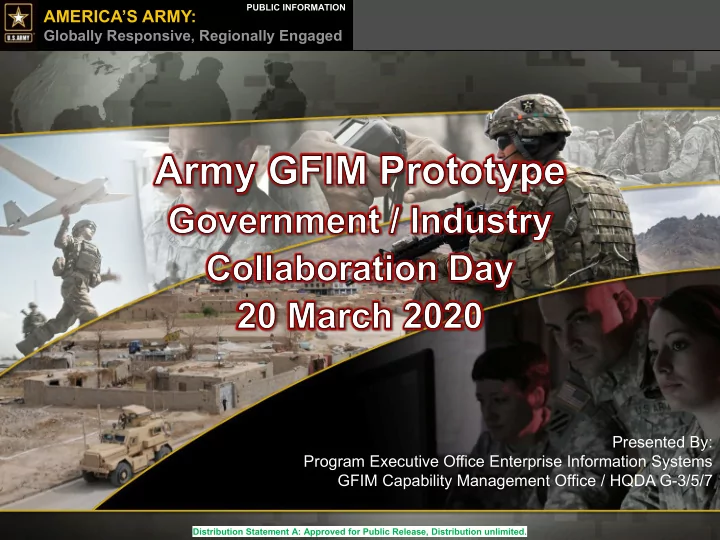Click the 'AMERICA'S ARMY:' heading text
The image size is (720, 540).
point(119,17)
